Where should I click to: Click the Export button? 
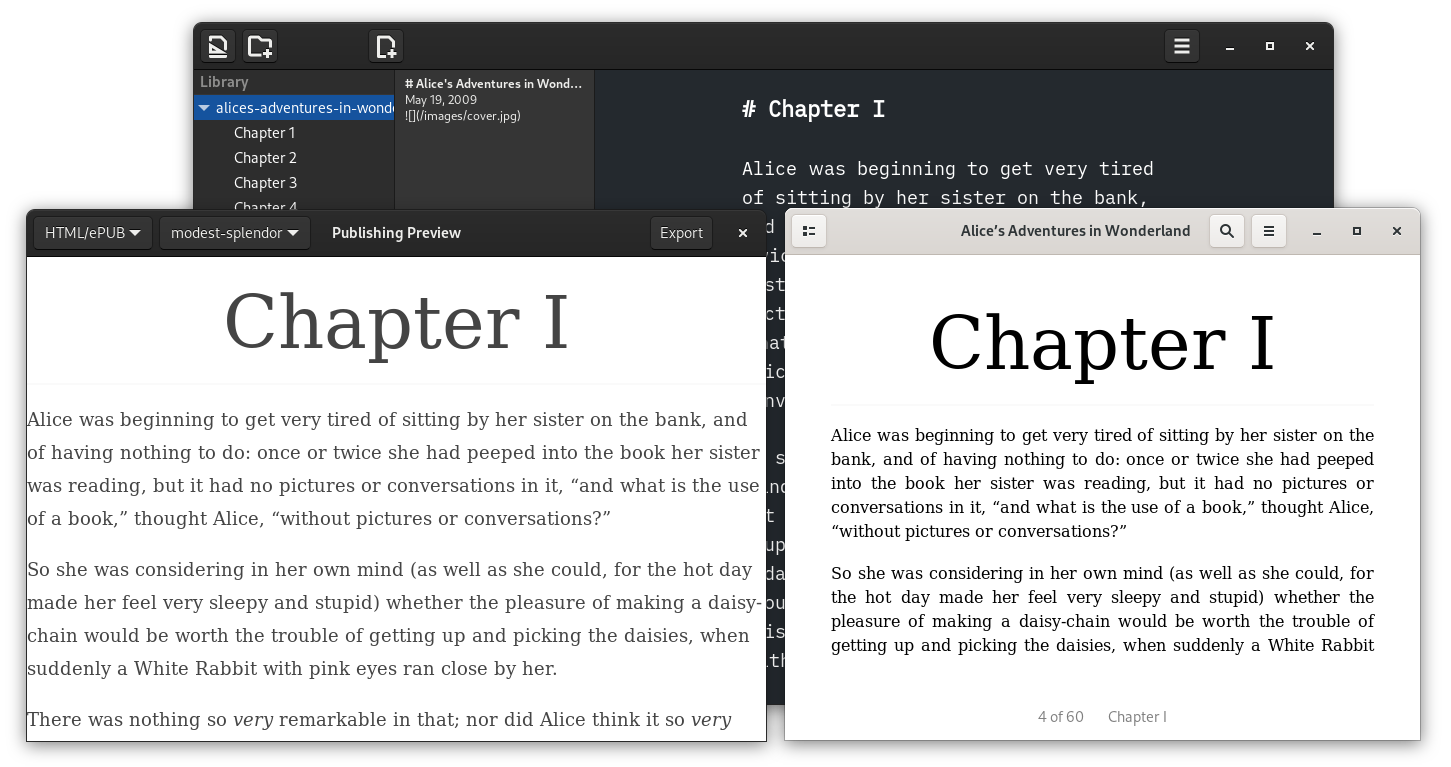681,232
